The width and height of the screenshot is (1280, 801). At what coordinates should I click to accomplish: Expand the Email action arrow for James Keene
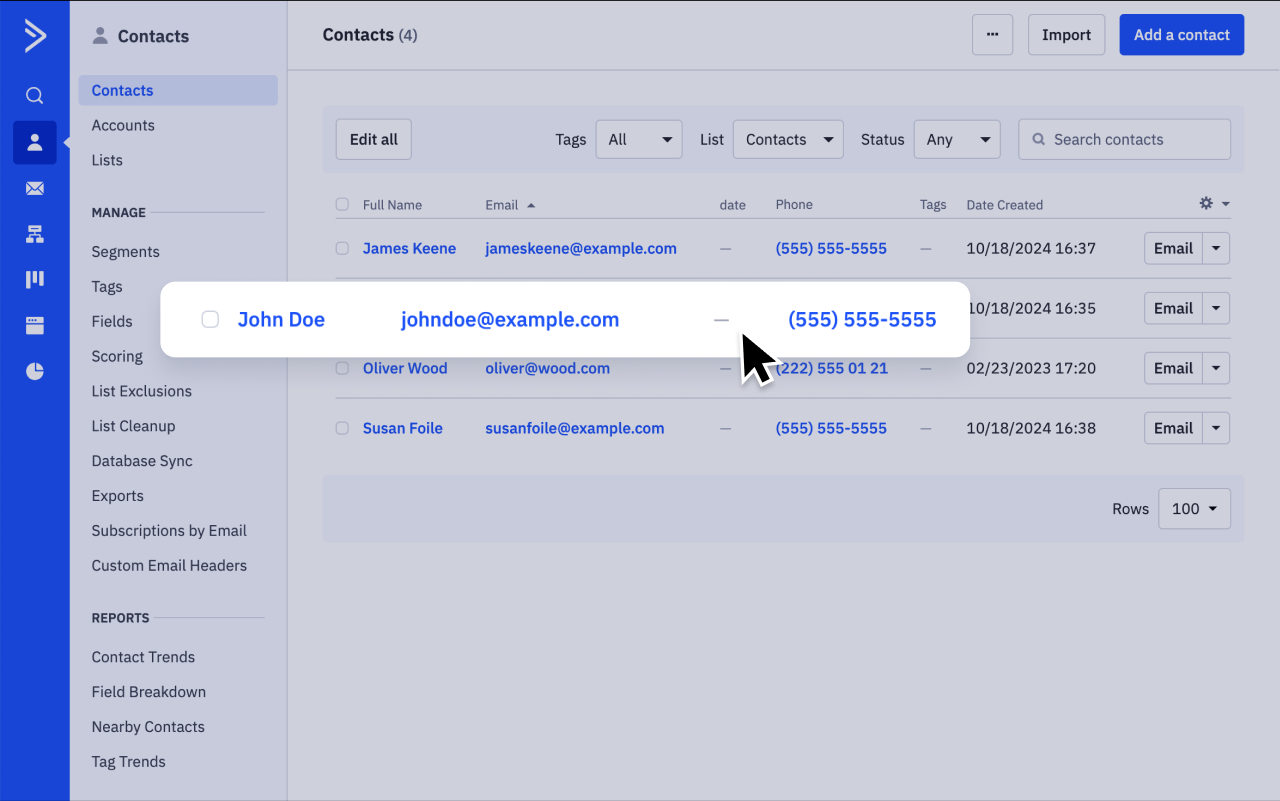[x=1216, y=248]
